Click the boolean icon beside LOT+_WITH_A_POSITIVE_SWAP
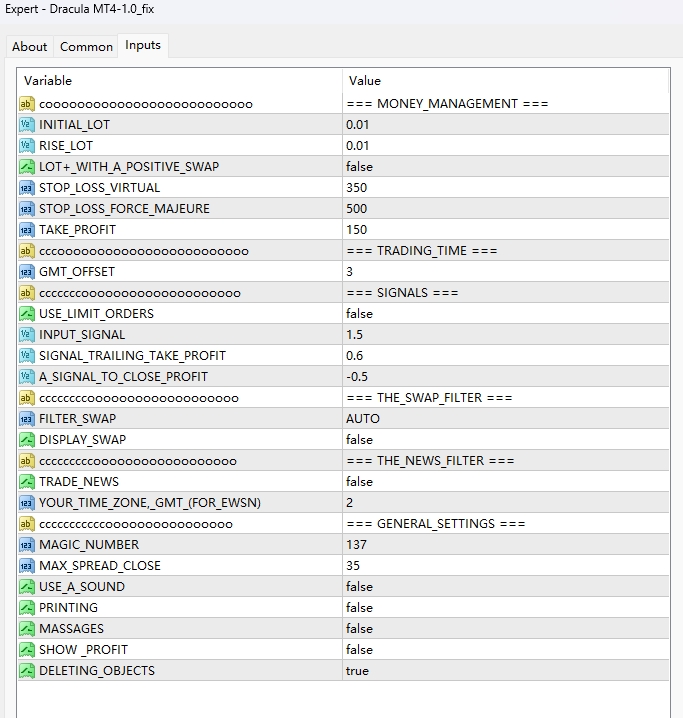Image resolution: width=683 pixels, height=718 pixels. click(27, 167)
